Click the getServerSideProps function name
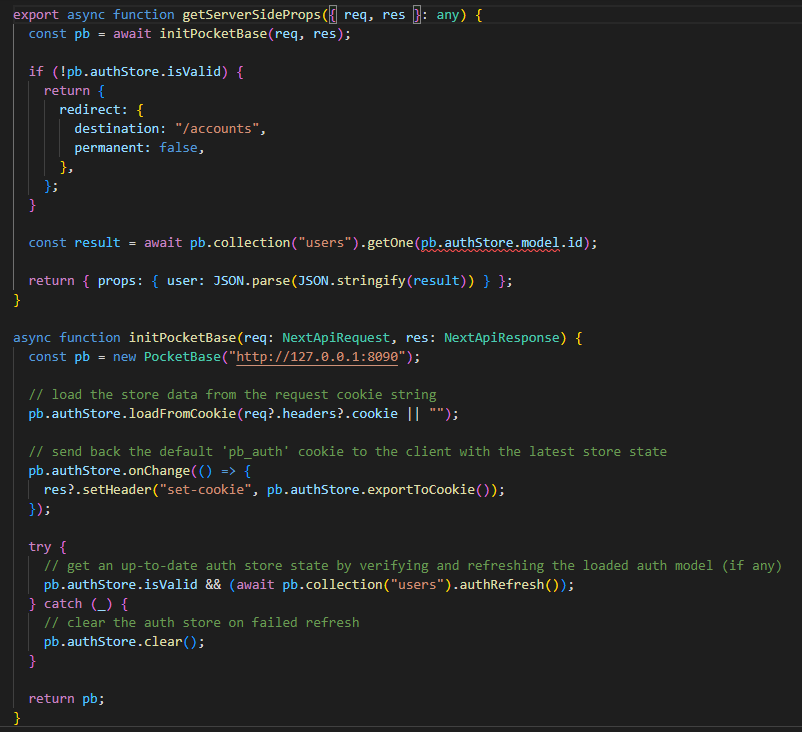Viewport: 802px width, 732px height. click(252, 15)
